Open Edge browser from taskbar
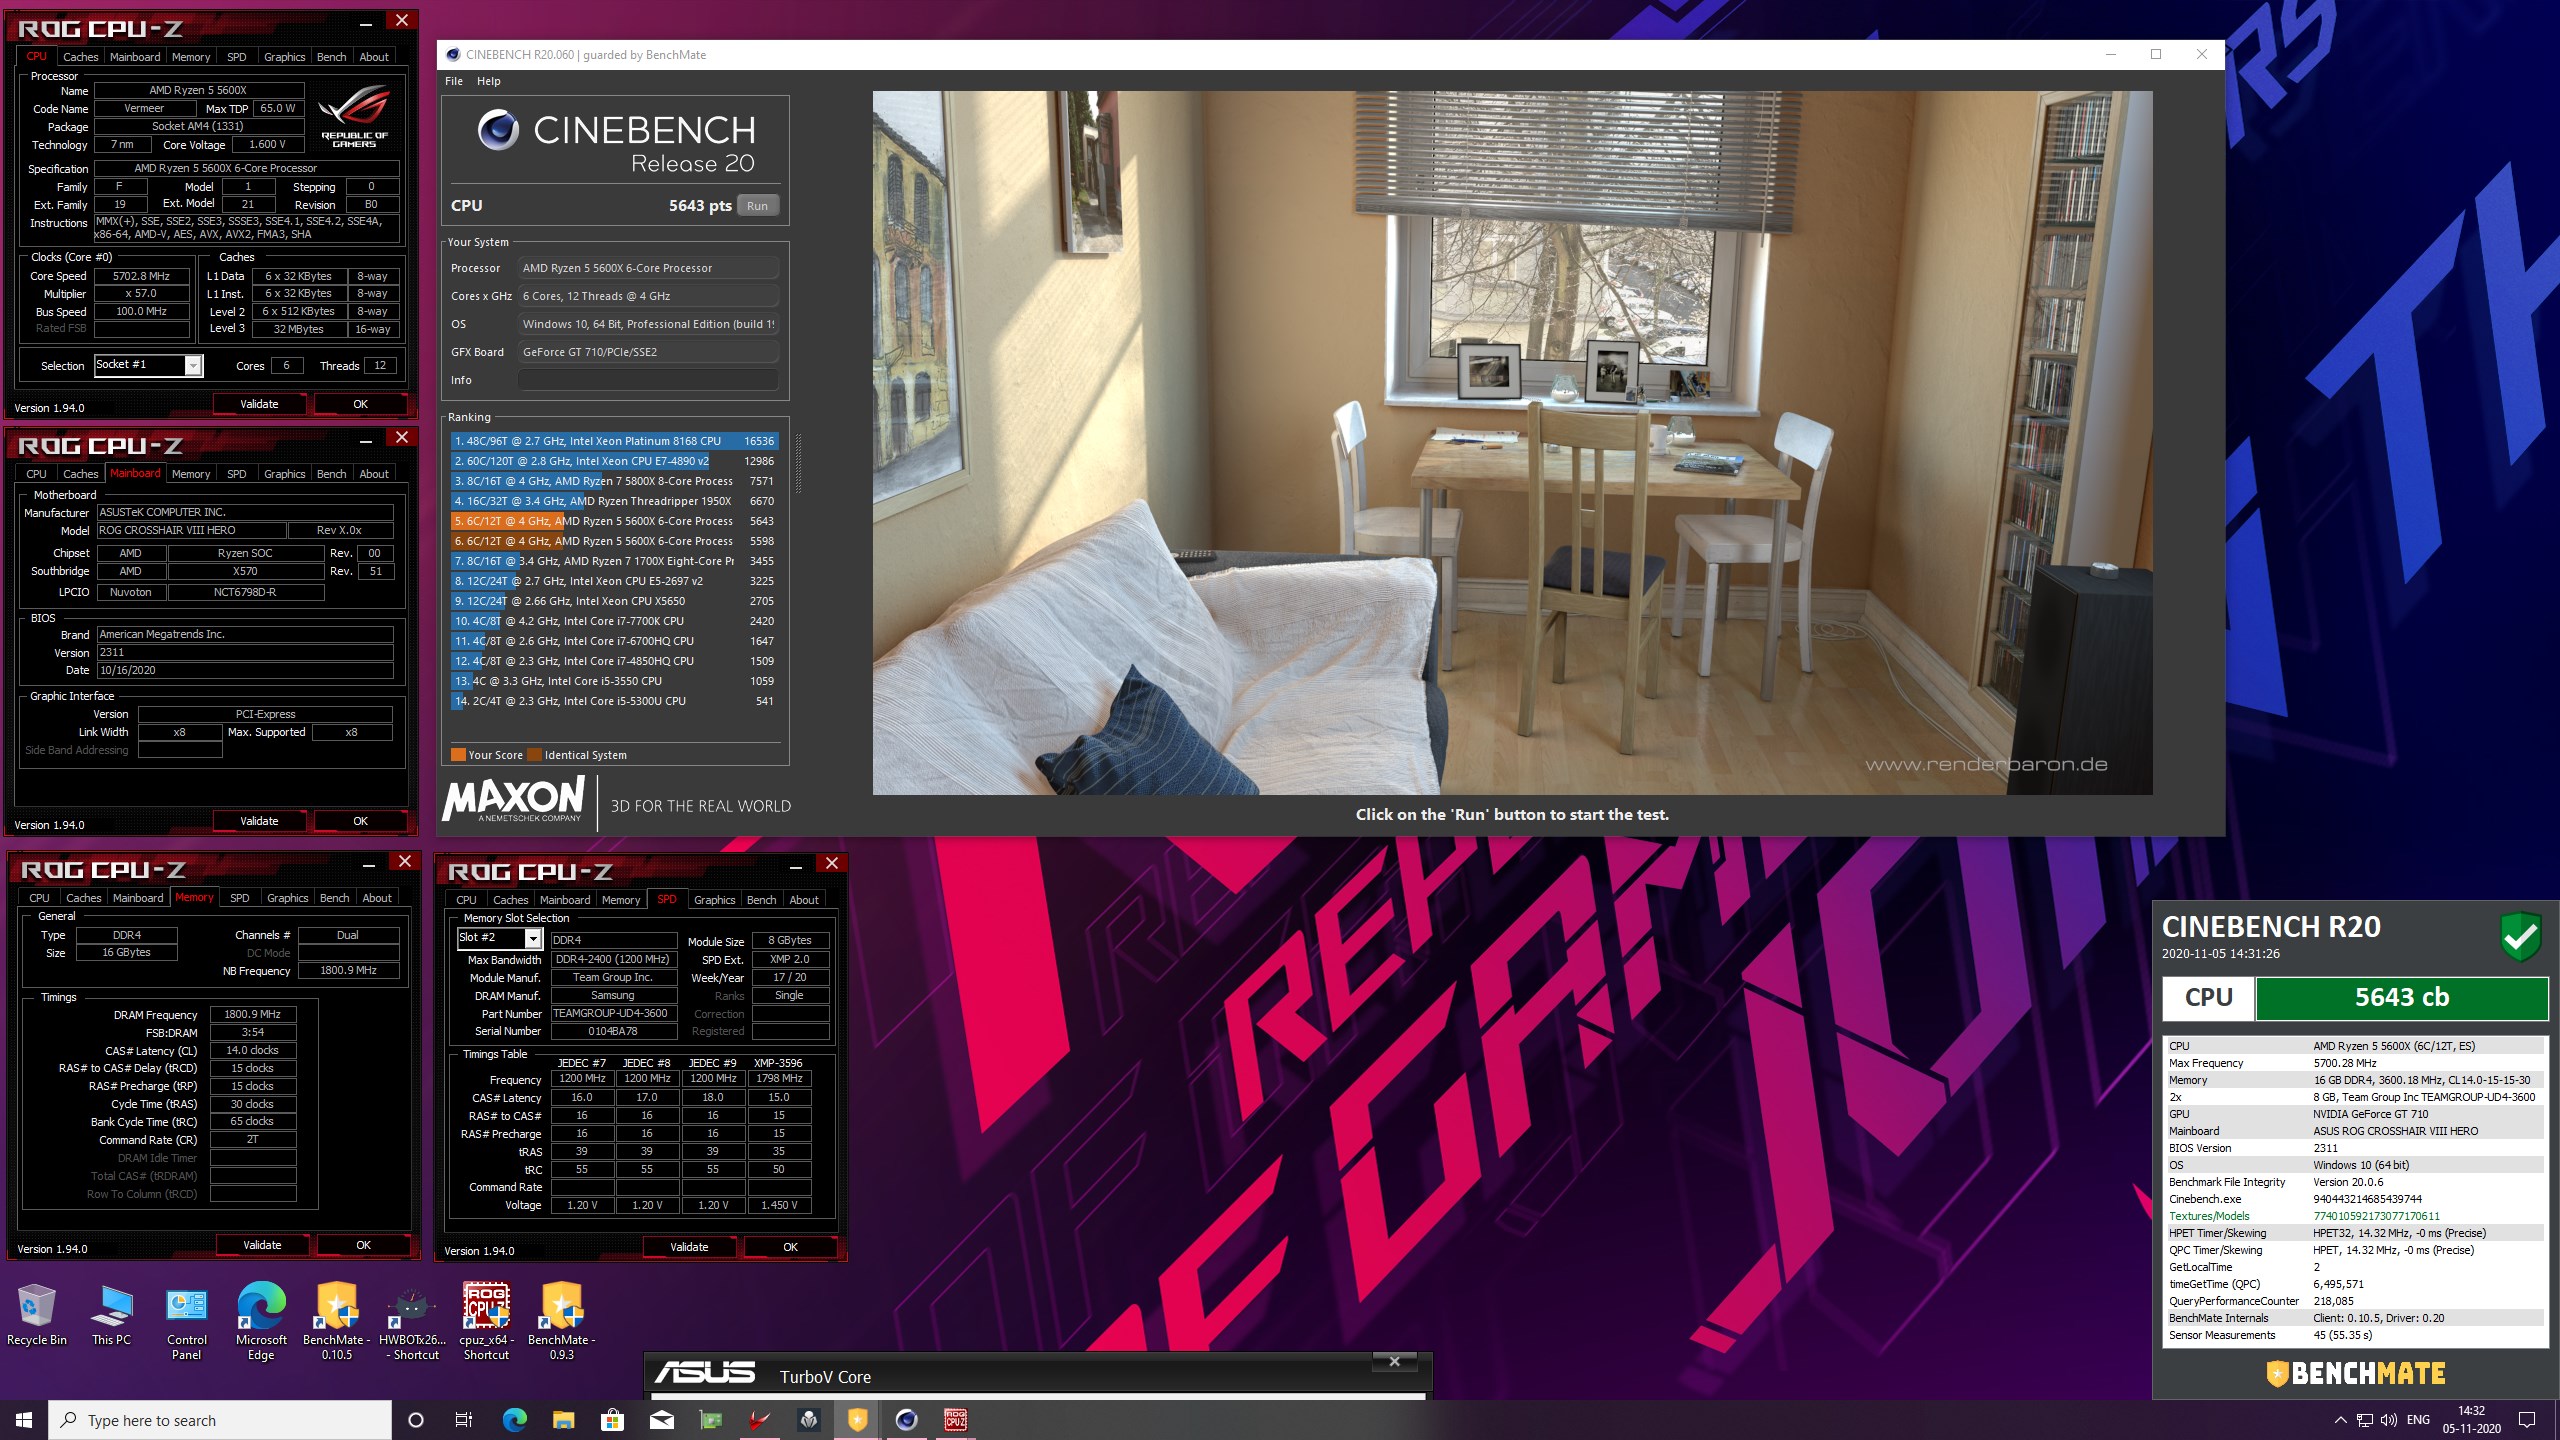The width and height of the screenshot is (2560, 1440). (514, 1420)
